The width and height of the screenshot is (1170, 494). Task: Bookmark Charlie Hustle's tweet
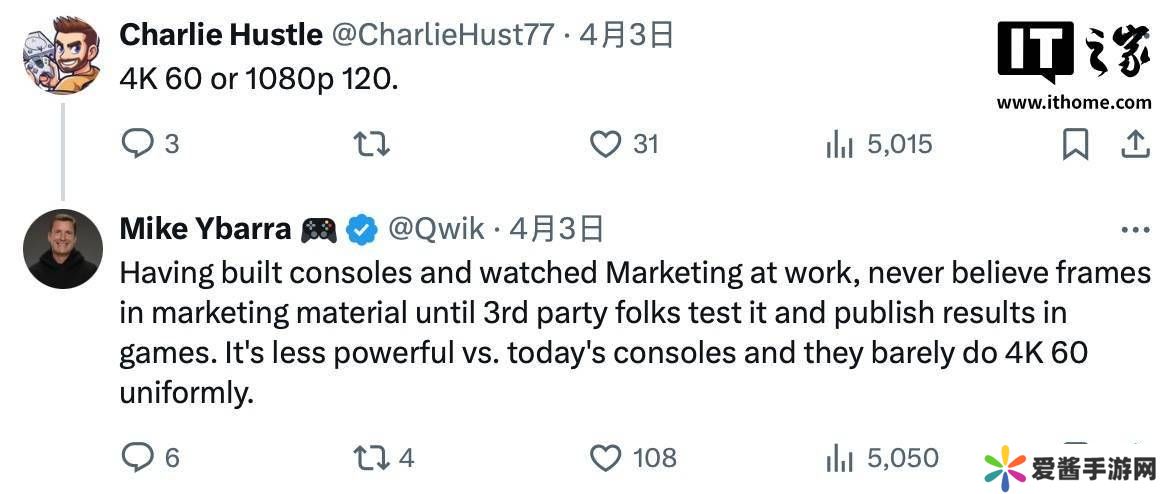click(1074, 145)
